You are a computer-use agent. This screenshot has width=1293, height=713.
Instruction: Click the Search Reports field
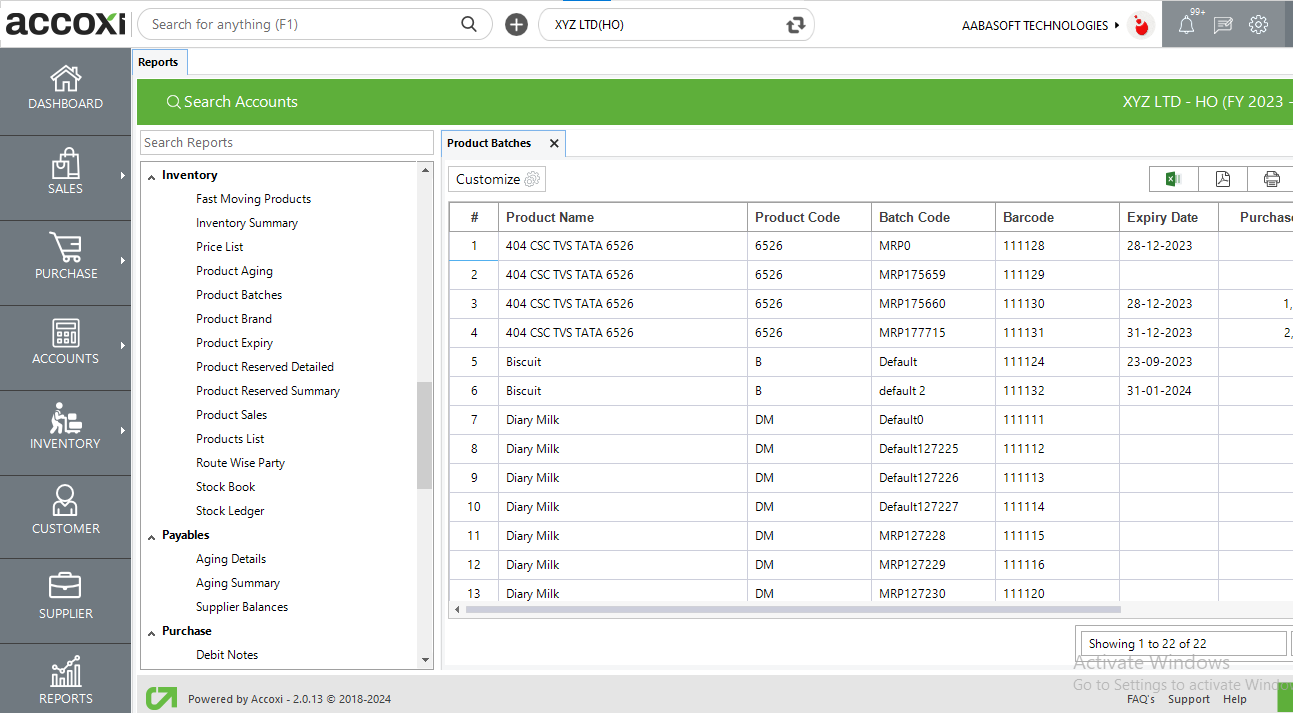287,143
